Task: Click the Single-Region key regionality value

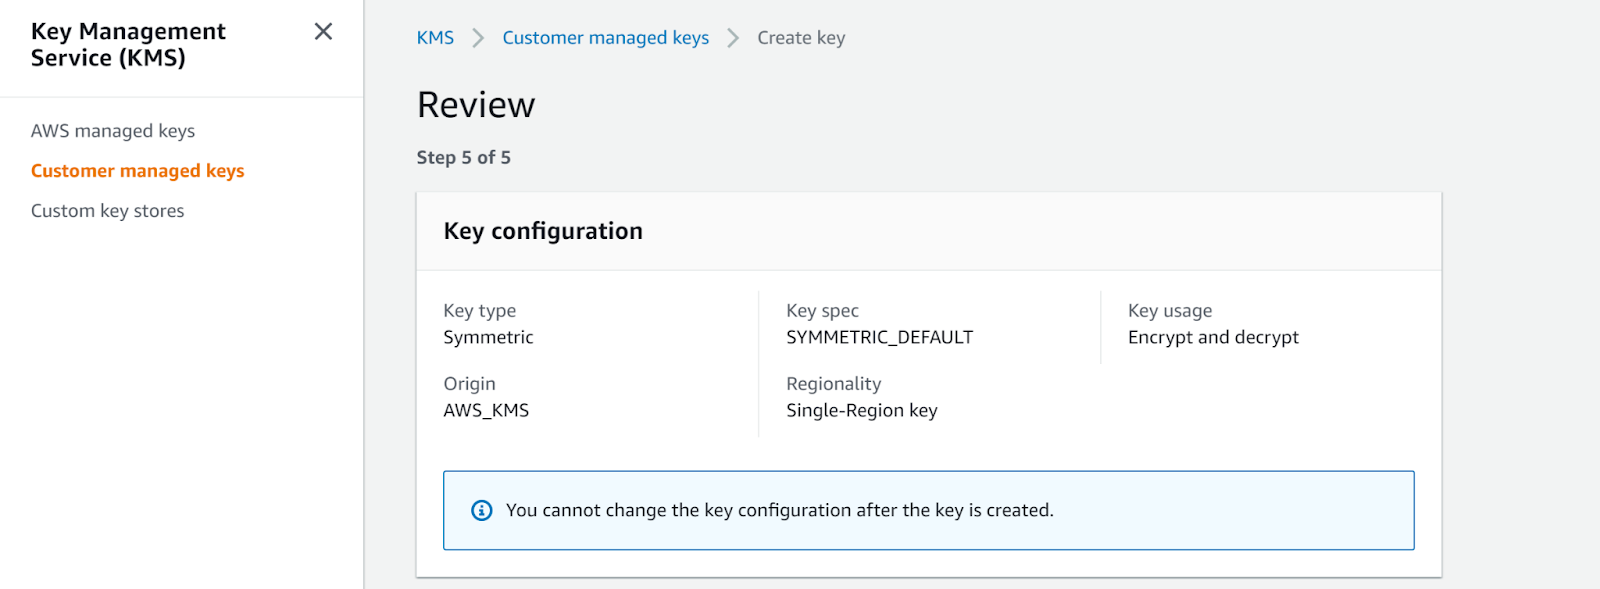Action: coord(861,411)
